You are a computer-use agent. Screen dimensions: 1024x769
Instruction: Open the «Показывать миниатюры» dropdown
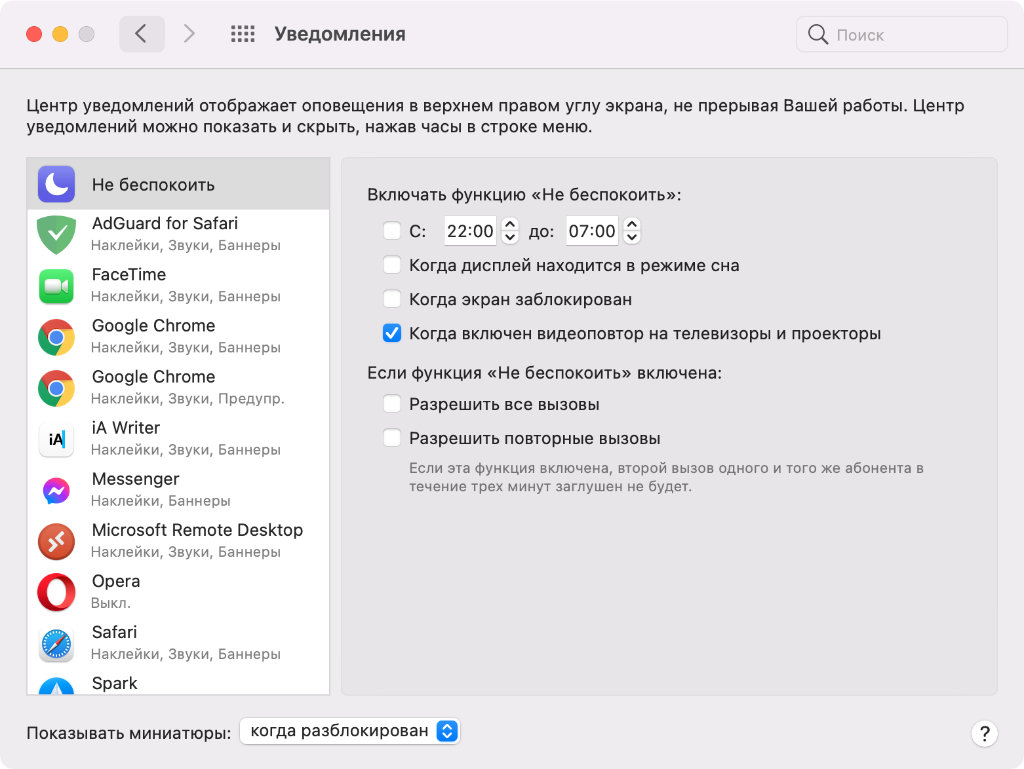tap(350, 731)
